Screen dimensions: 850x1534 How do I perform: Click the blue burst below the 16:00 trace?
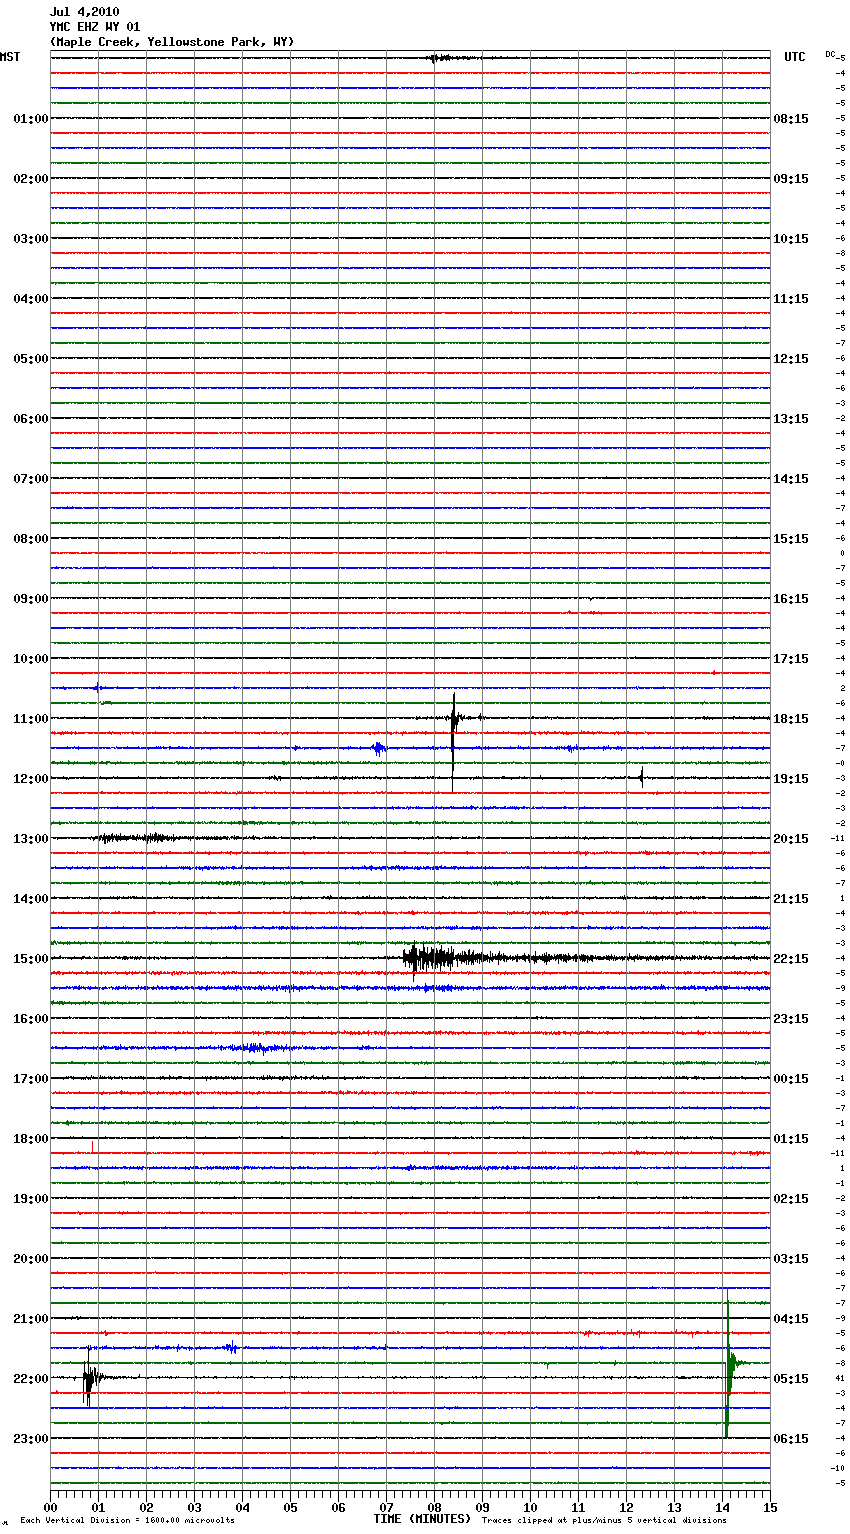(256, 1048)
